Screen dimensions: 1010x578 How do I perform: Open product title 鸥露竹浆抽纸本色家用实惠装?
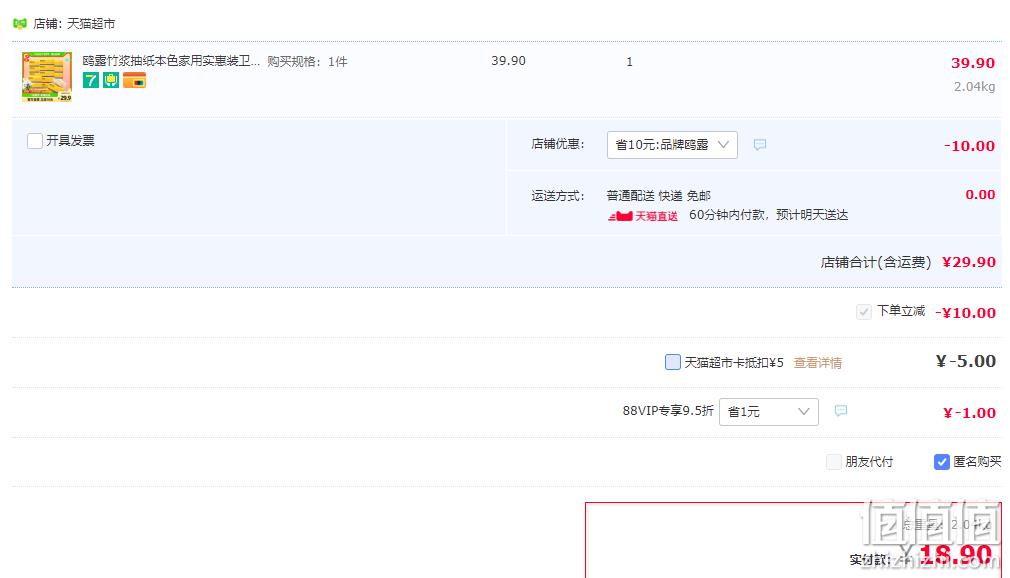[171, 61]
